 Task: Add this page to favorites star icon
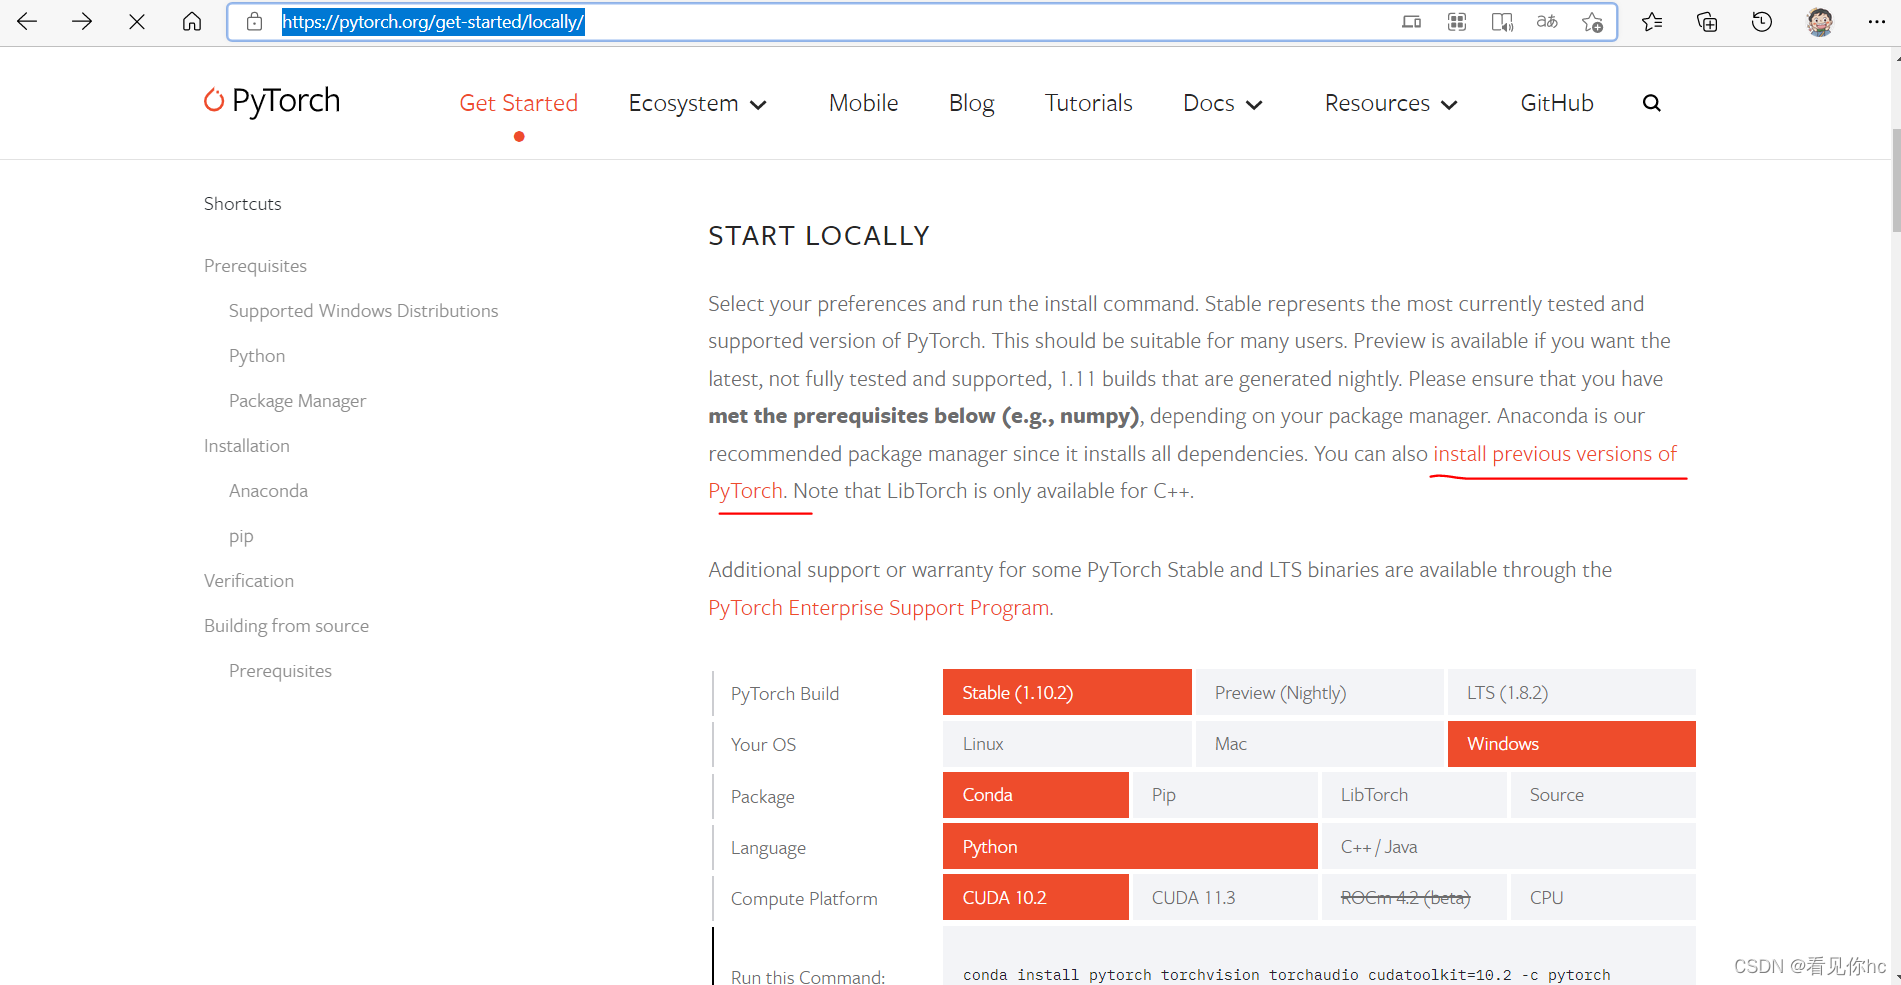coord(1593,22)
